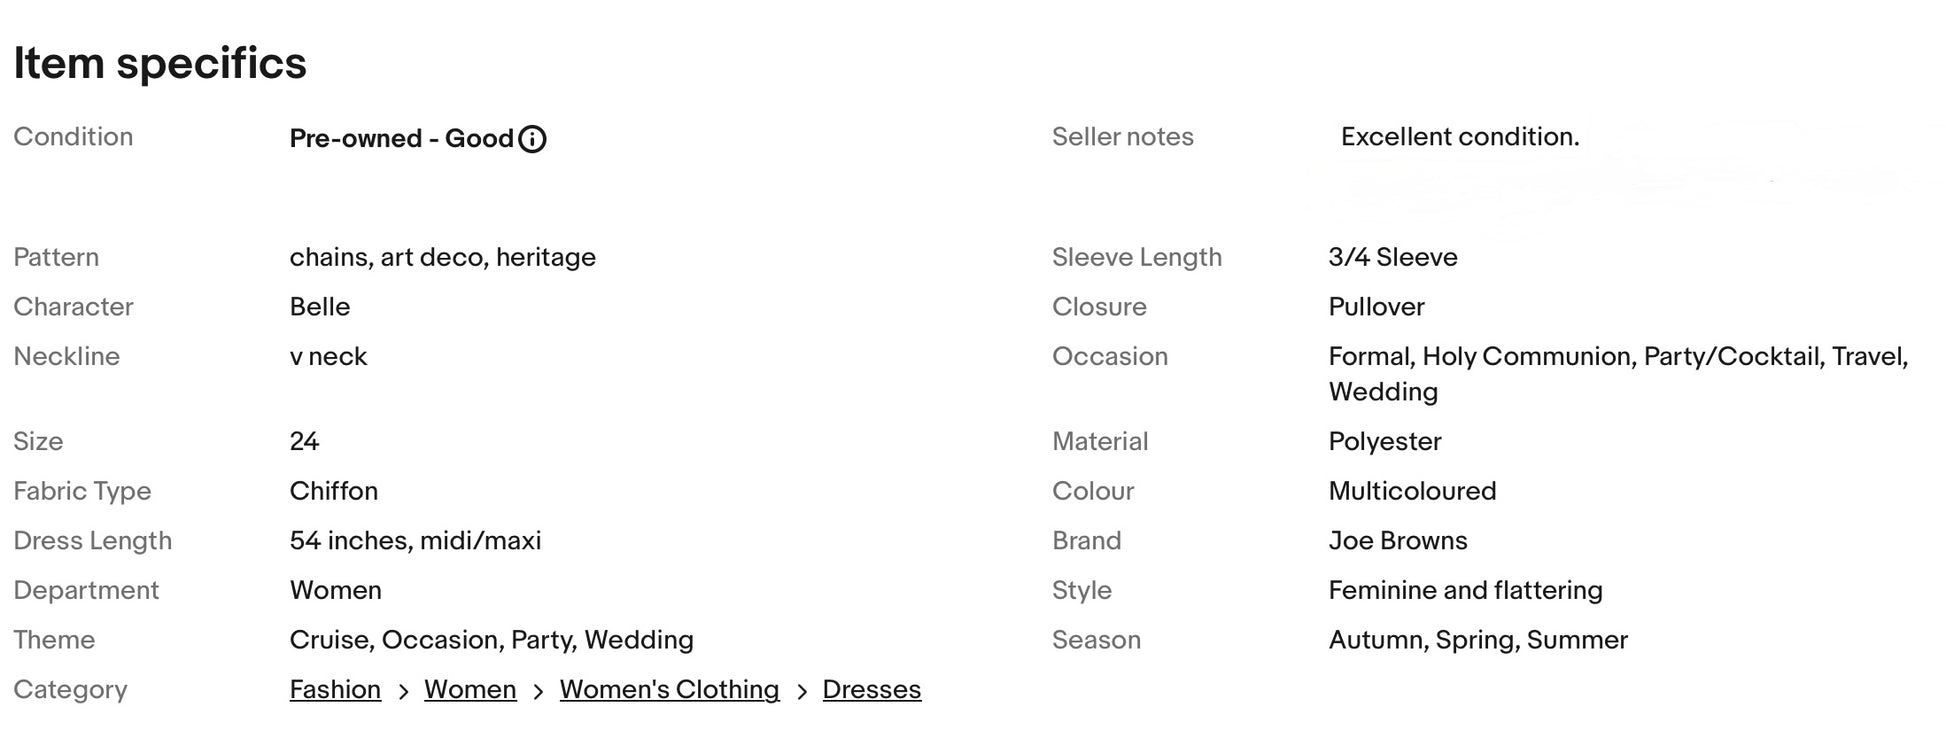Click the Pre-owned - Good condition text
This screenshot has height=738, width=1946.
[401, 138]
